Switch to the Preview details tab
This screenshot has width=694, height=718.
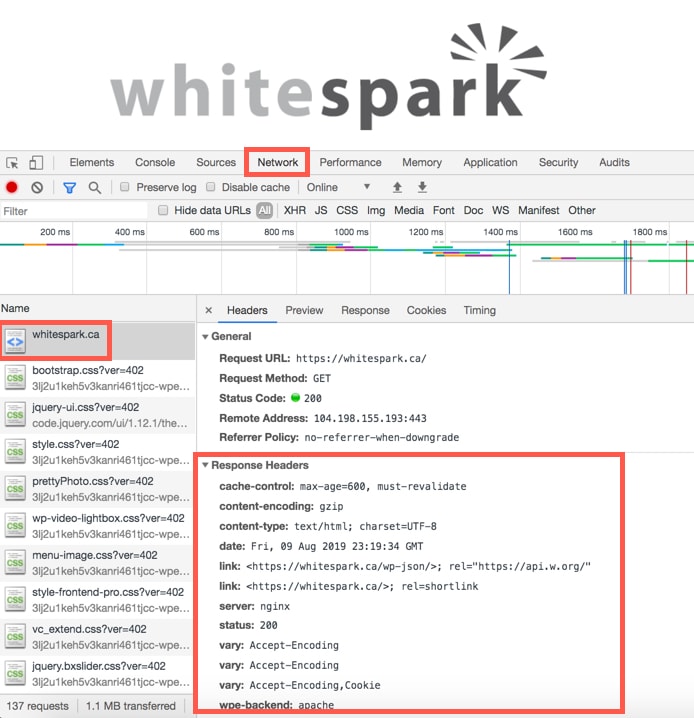pyautogui.click(x=304, y=310)
